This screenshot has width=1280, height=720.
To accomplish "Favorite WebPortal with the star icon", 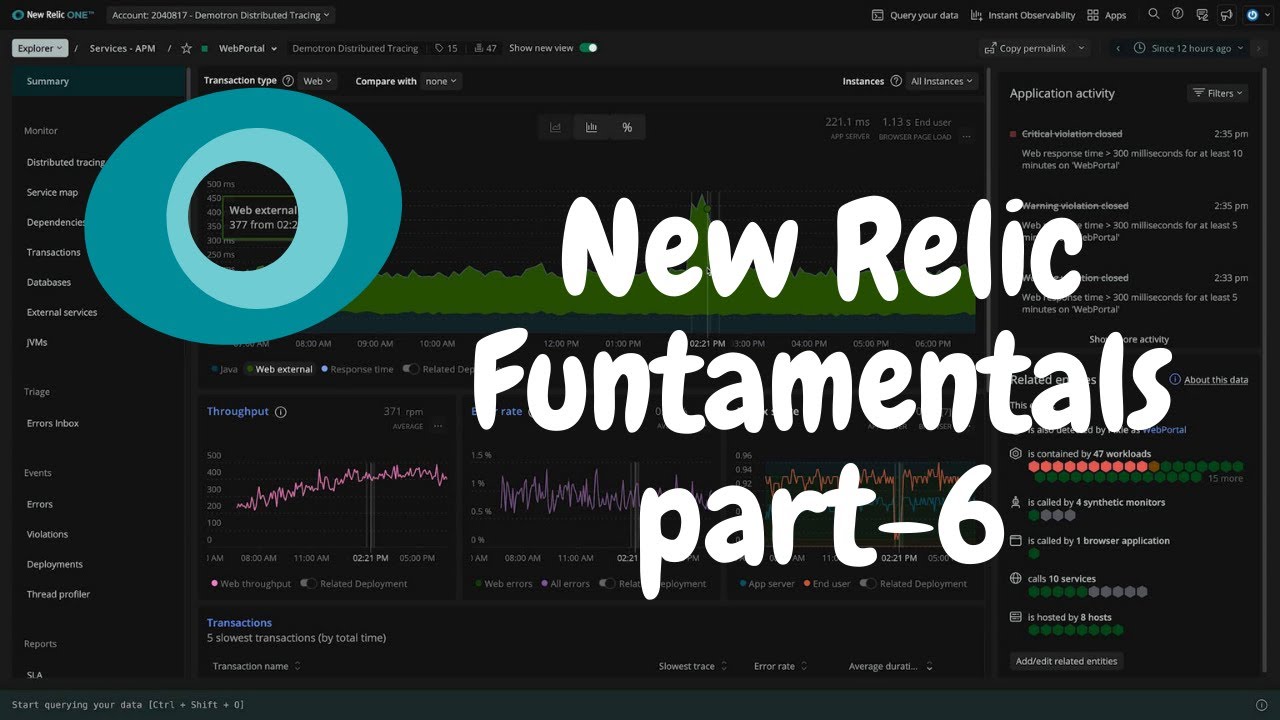I will tap(186, 48).
